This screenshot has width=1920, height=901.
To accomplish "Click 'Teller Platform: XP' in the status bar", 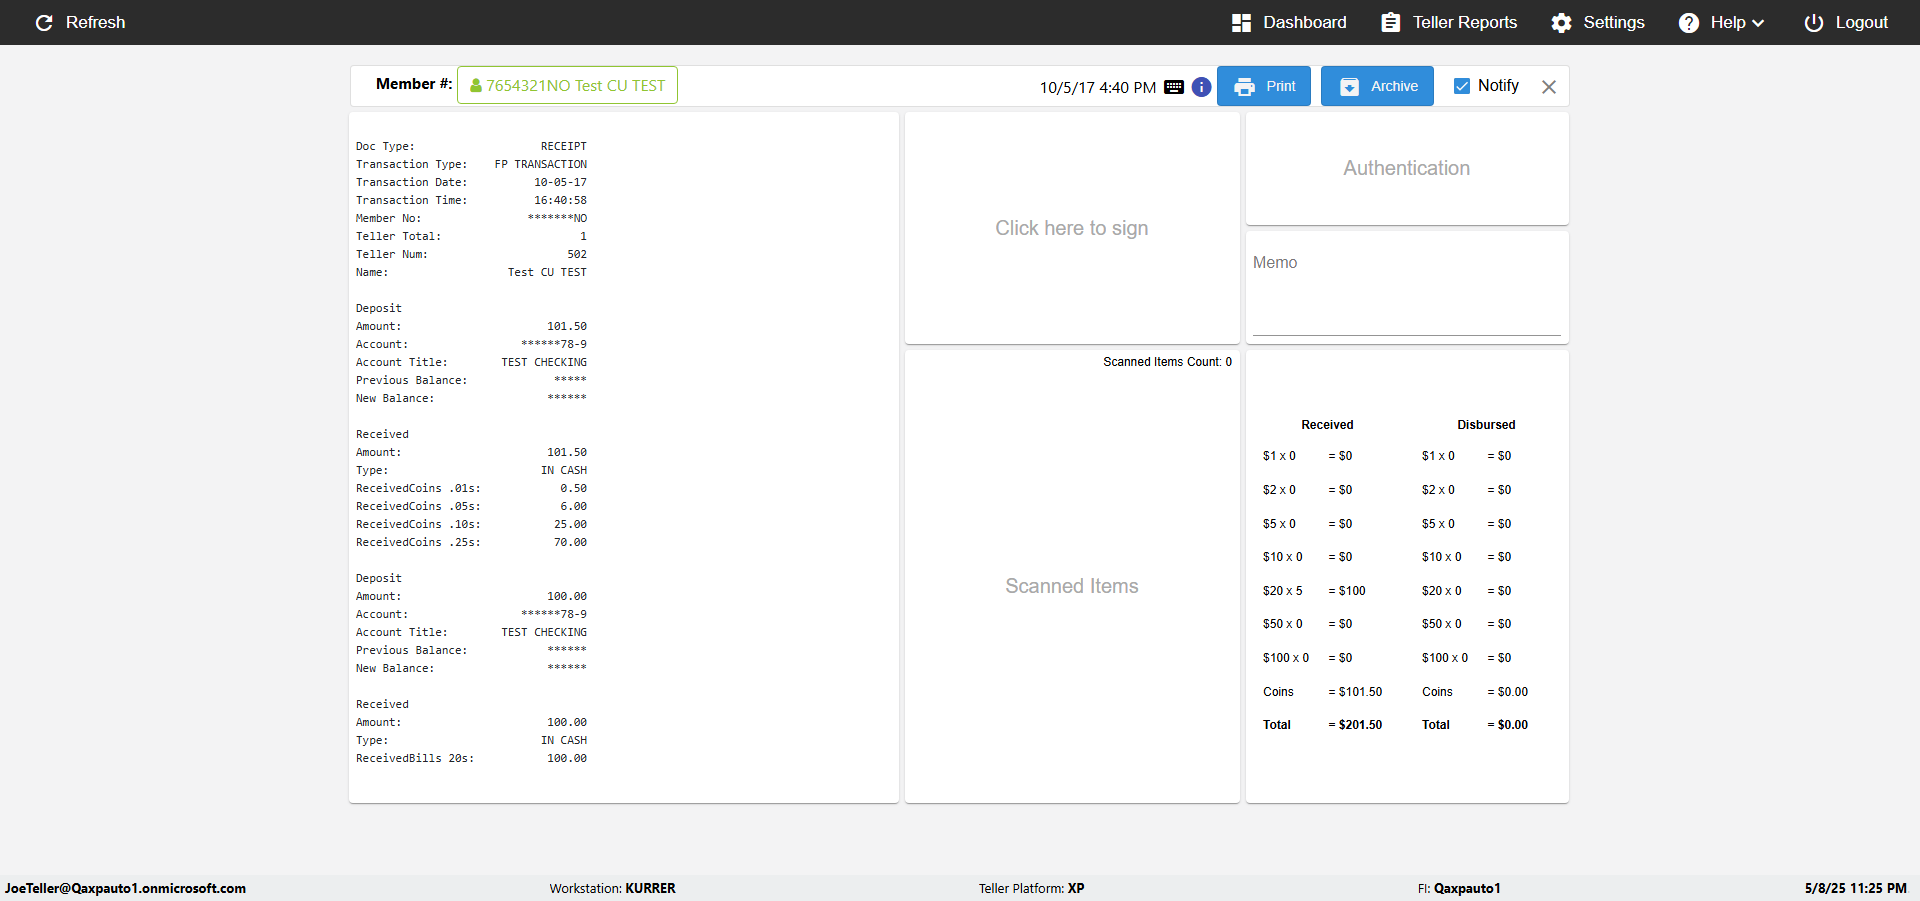I will pos(1031,888).
